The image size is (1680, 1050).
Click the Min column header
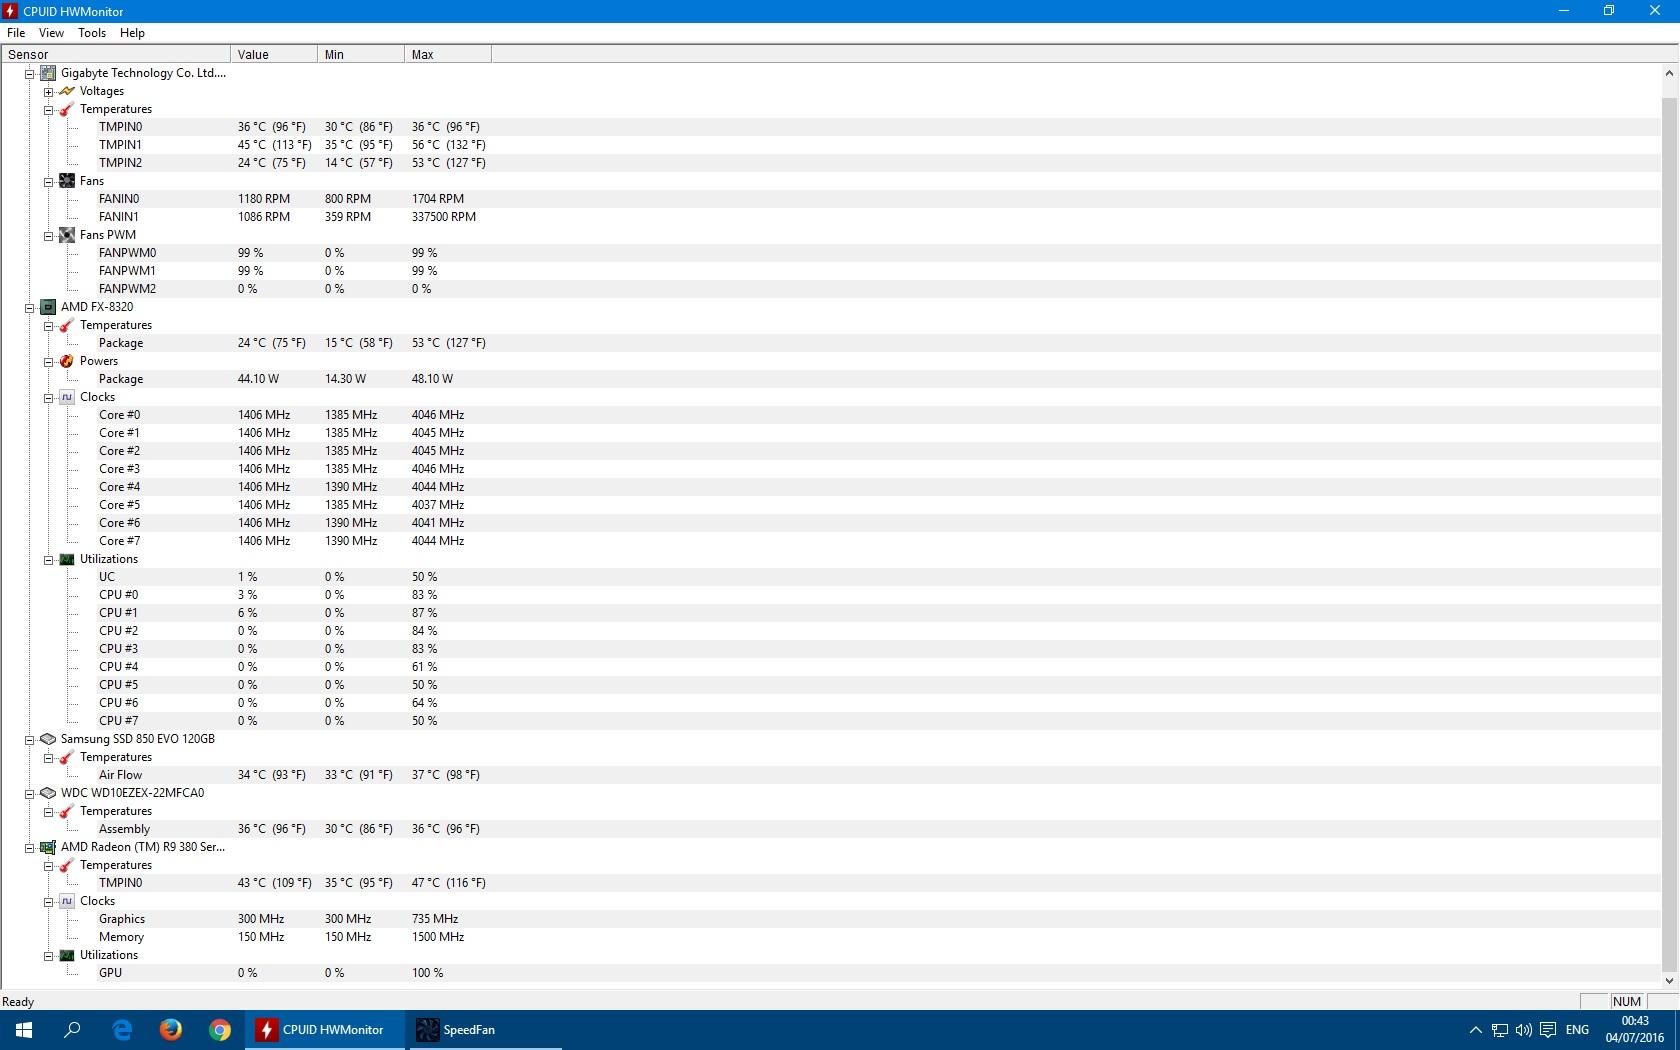pyautogui.click(x=361, y=55)
